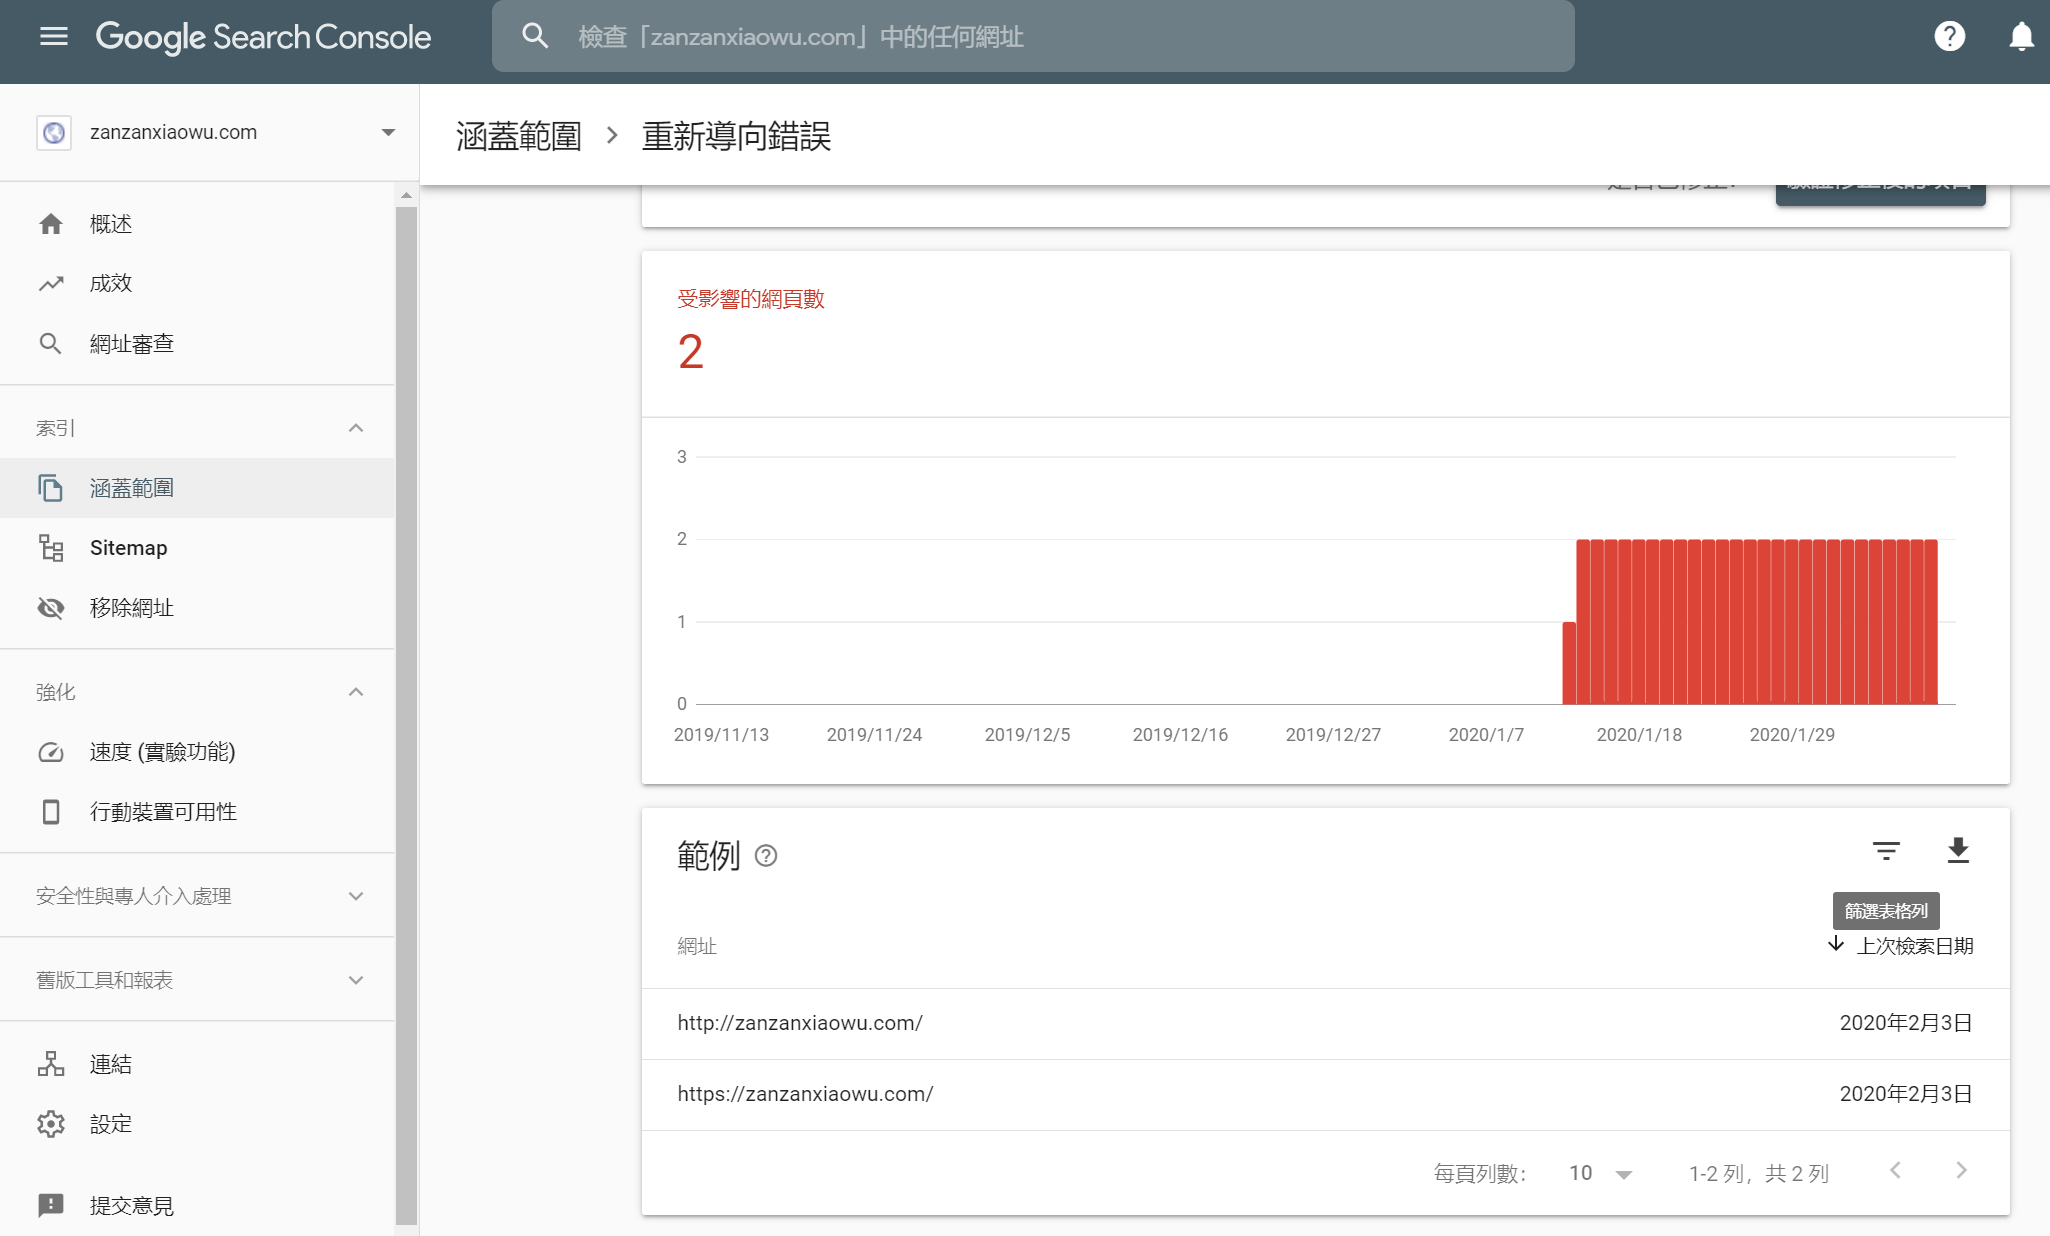Download the examples table
This screenshot has width=2050, height=1236.
click(1958, 851)
